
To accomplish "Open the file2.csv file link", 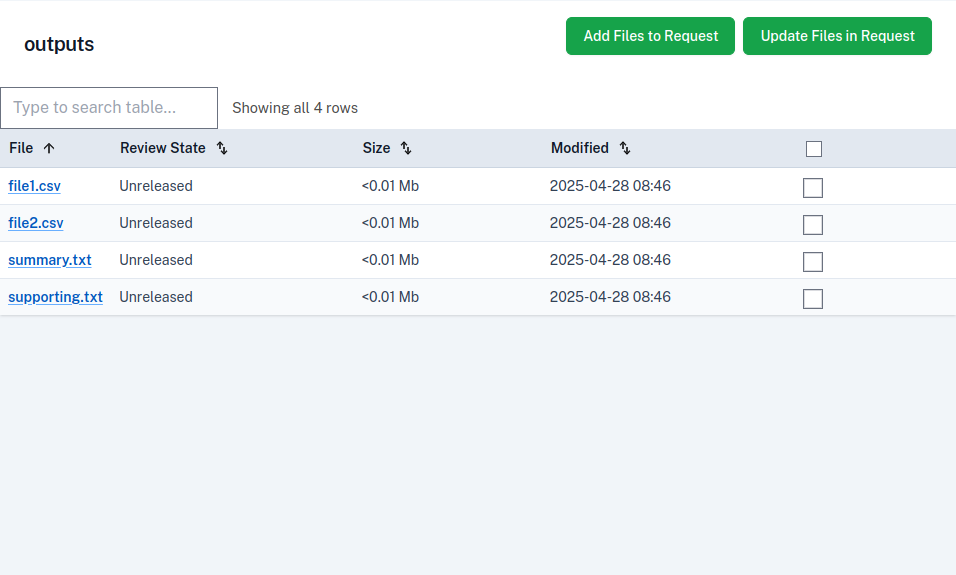I will coord(36,223).
